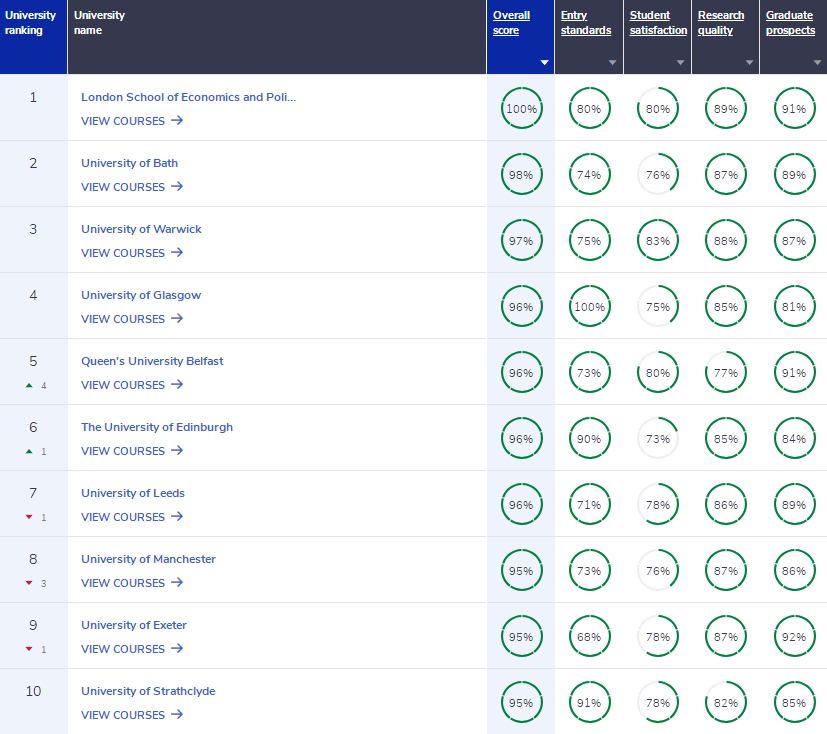The width and height of the screenshot is (827, 734).
Task: Click Strathclyde 82% research quality circle
Action: [x=726, y=702]
